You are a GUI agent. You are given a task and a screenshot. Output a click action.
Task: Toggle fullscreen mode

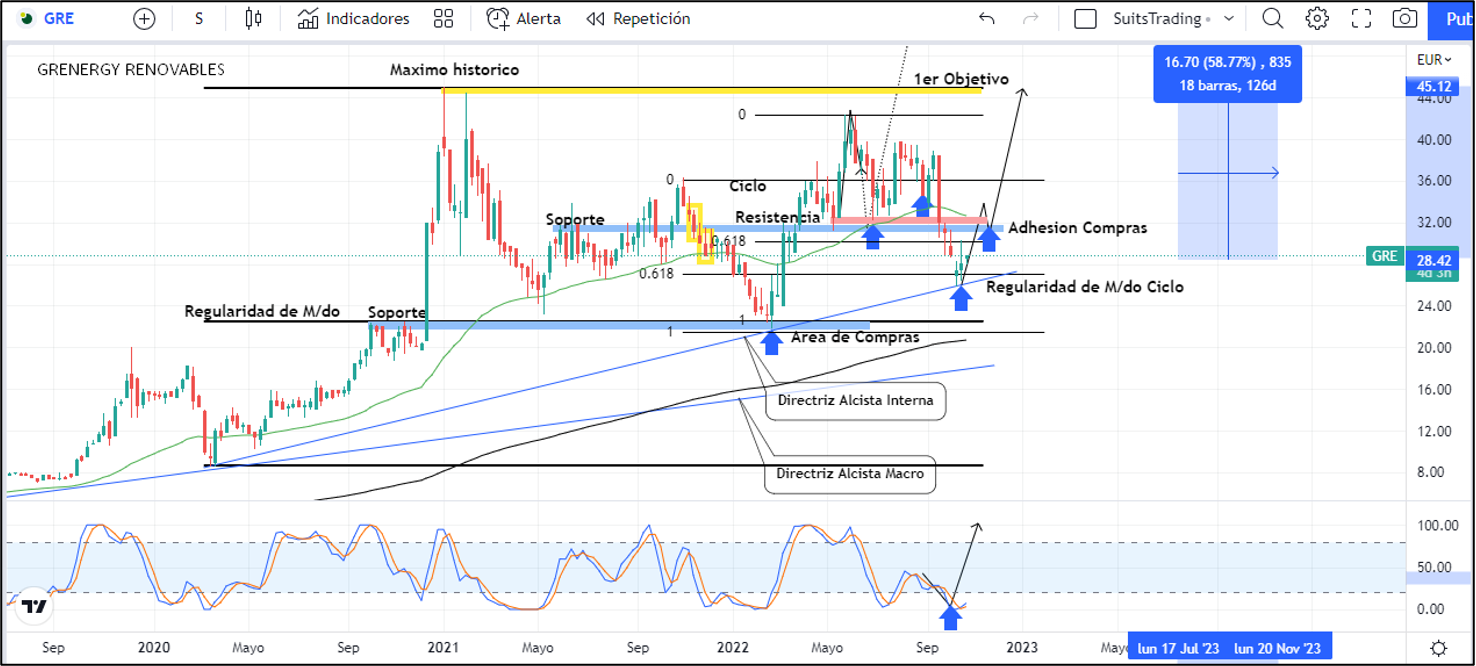pyautogui.click(x=1361, y=19)
